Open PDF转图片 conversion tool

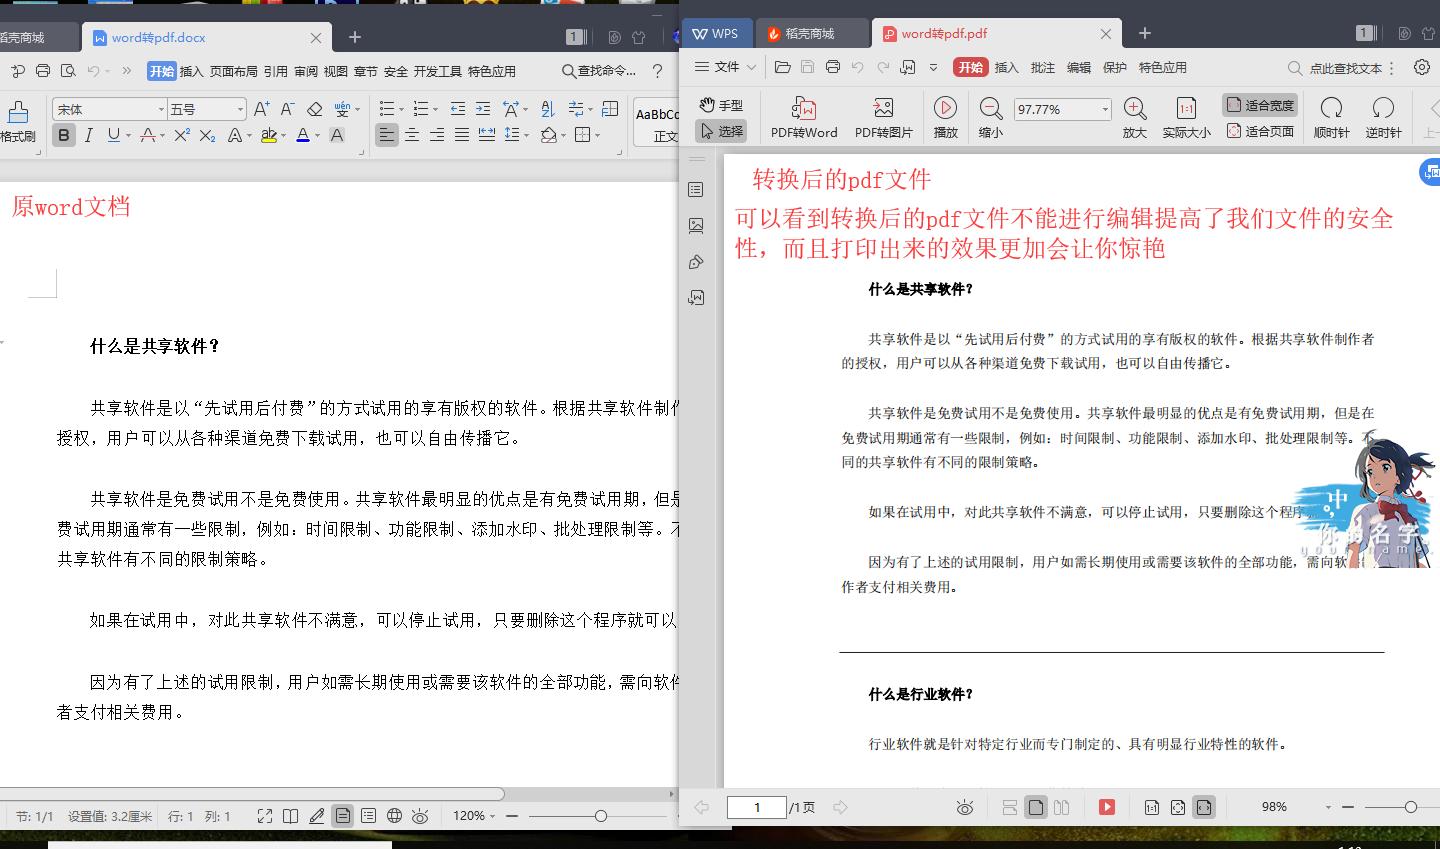click(x=883, y=117)
